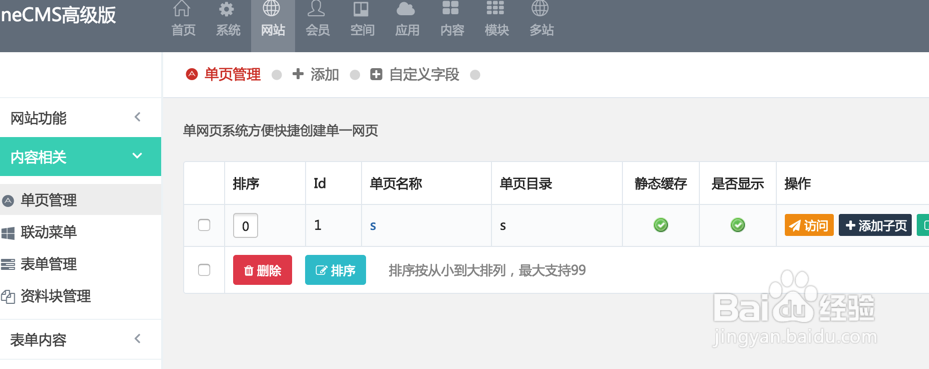
Task: Click the 排序 column header
Action: pos(246,184)
